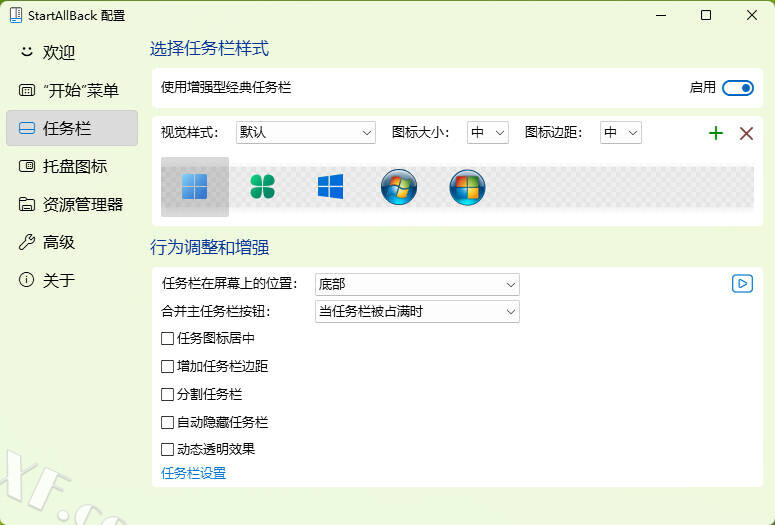Tick the 分割任务栏 checkbox
775x525 pixels.
point(168,394)
